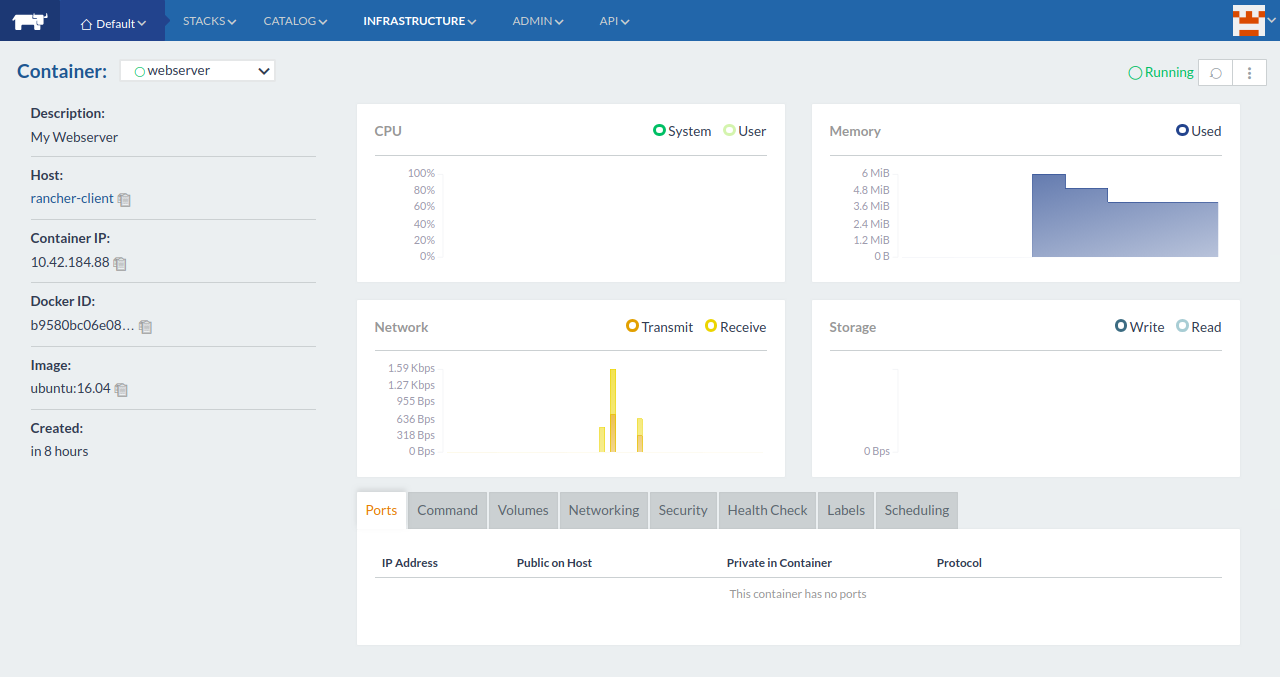Click the Private in Container header

(779, 563)
